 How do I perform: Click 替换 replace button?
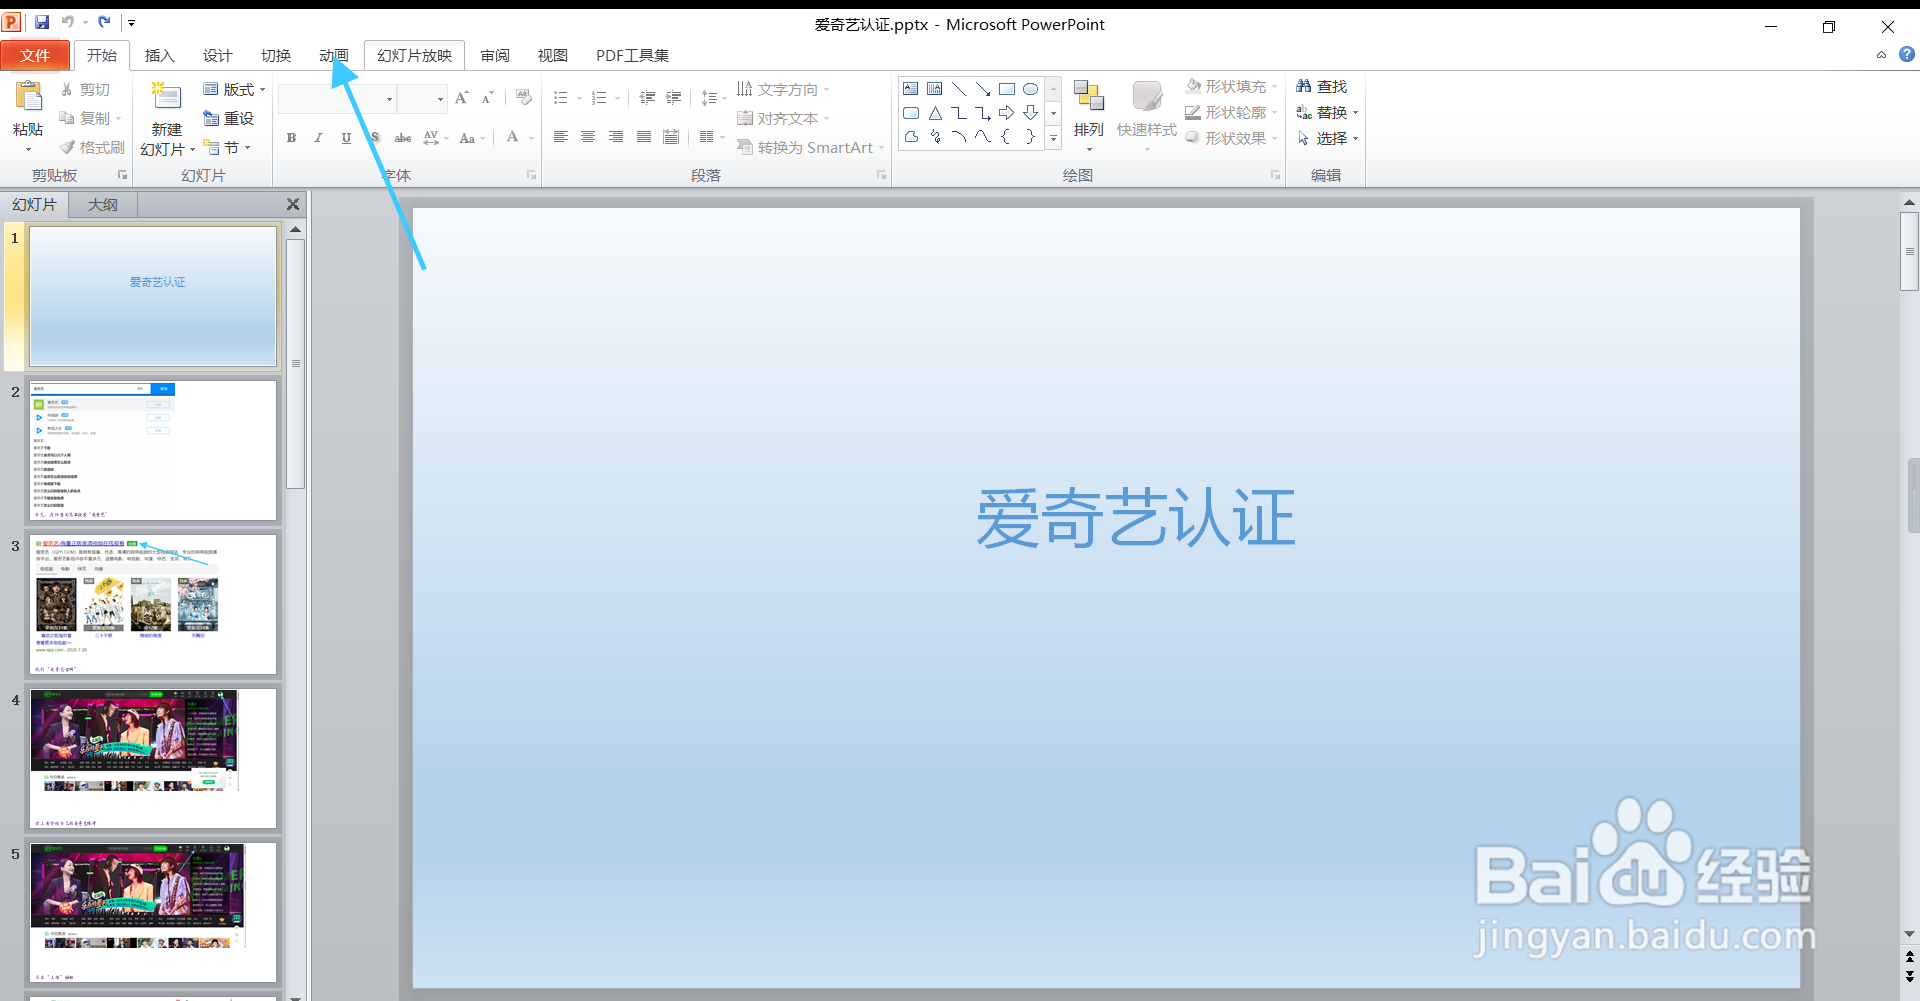1328,113
